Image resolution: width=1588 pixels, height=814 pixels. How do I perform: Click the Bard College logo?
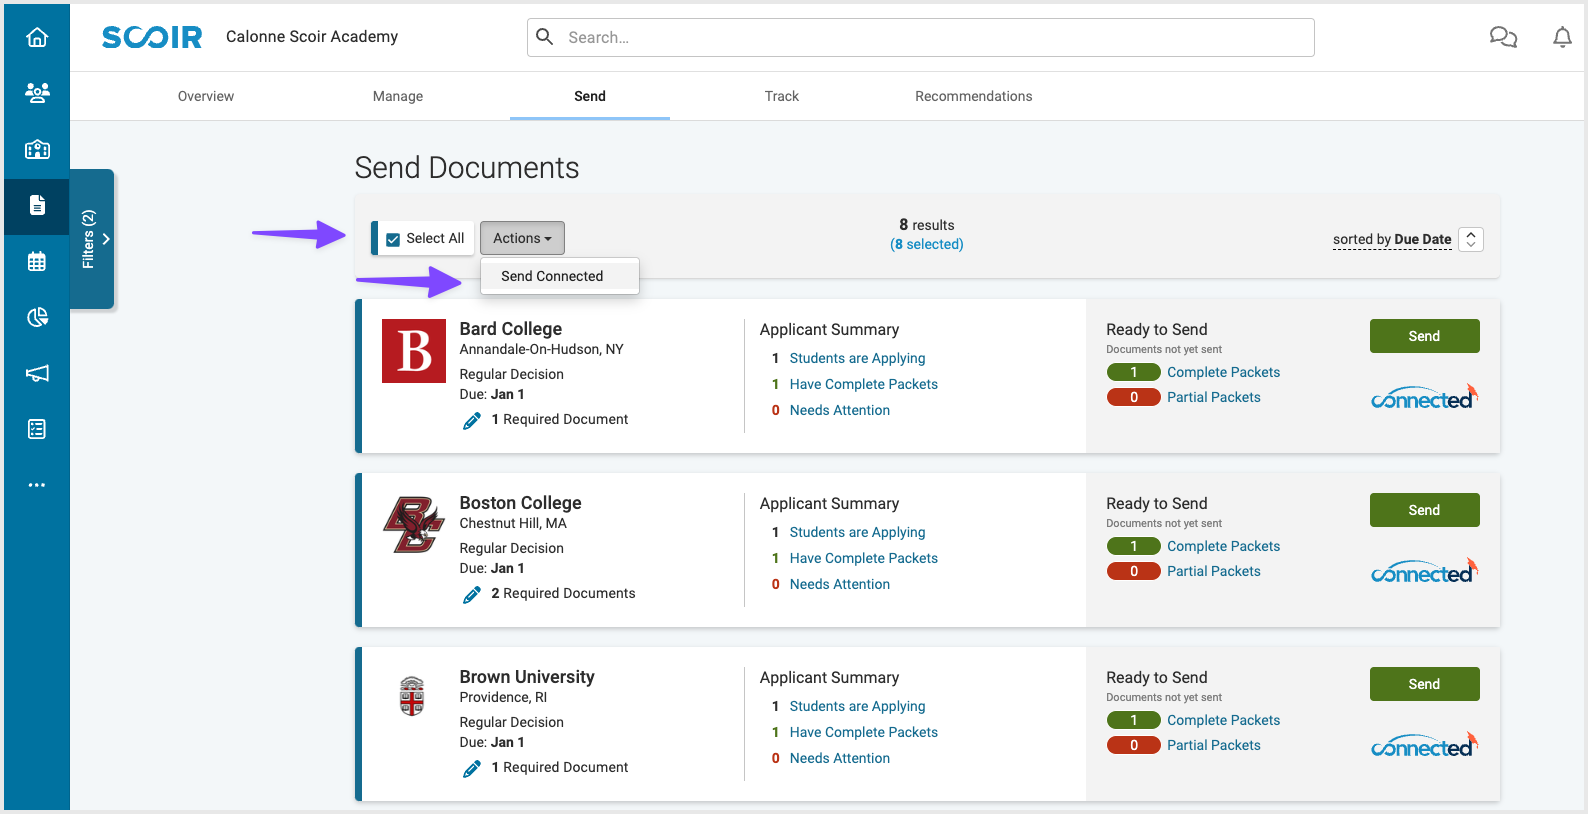click(414, 351)
